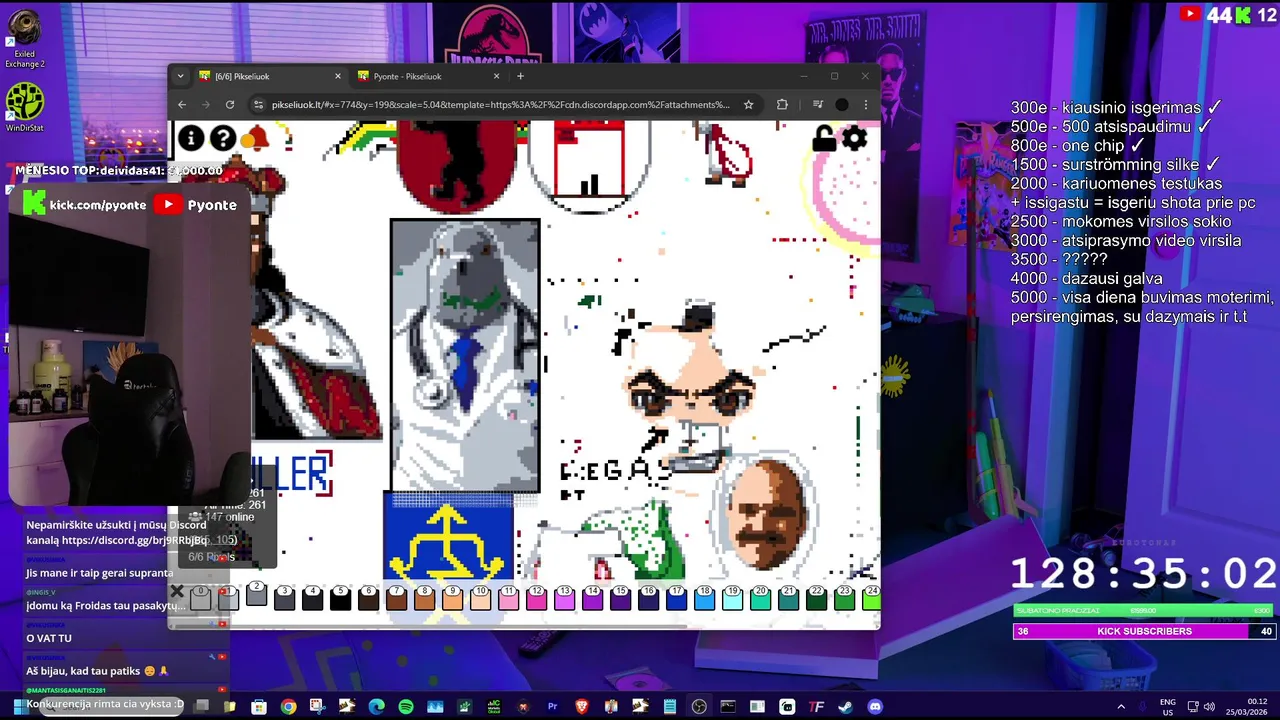The height and width of the screenshot is (720, 1280).
Task: Select purple swatch number 14
Action: 592,598
